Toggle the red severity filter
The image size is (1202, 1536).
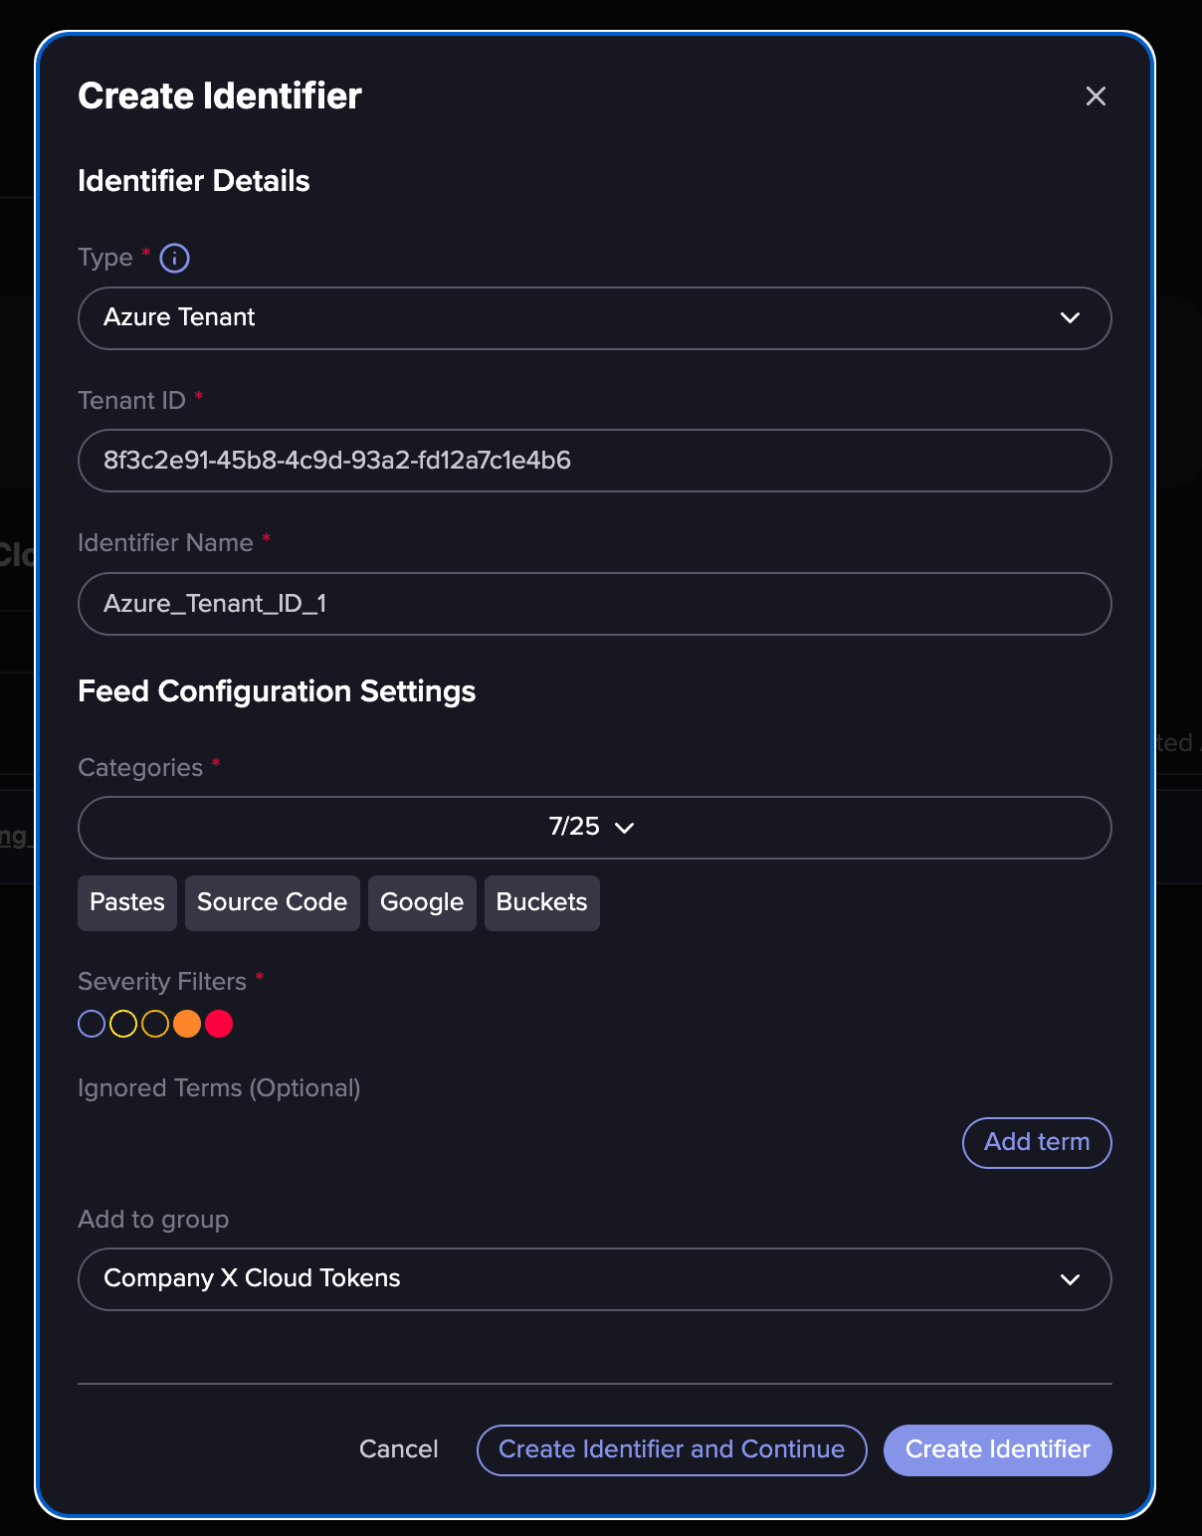pyautogui.click(x=219, y=1023)
